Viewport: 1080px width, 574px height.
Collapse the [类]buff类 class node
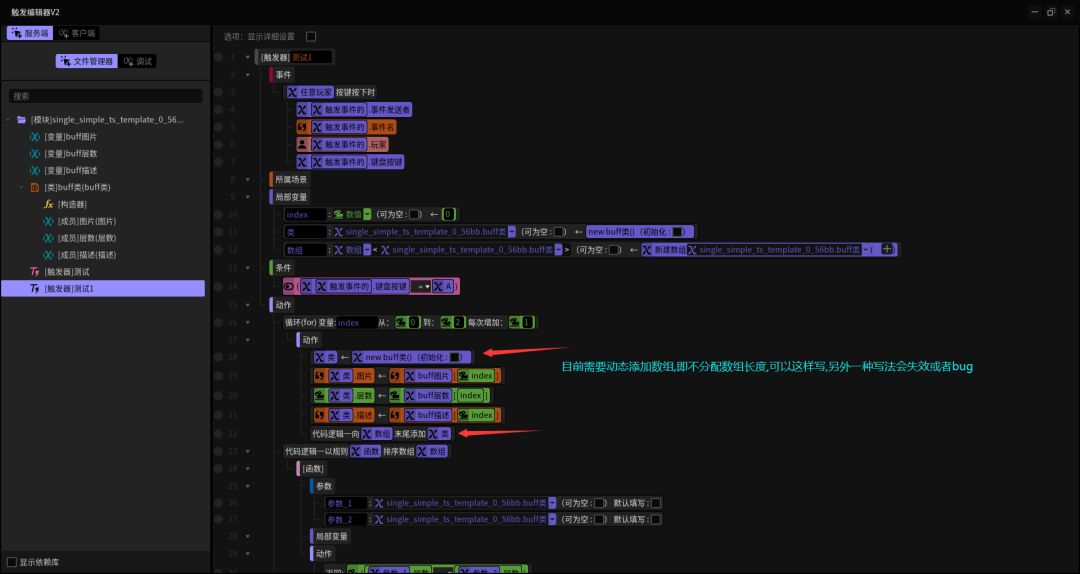coord(21,187)
